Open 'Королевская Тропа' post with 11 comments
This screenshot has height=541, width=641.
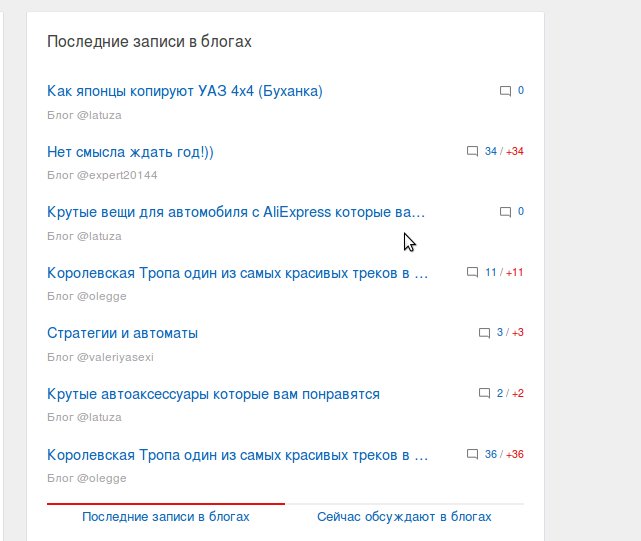tap(238, 273)
